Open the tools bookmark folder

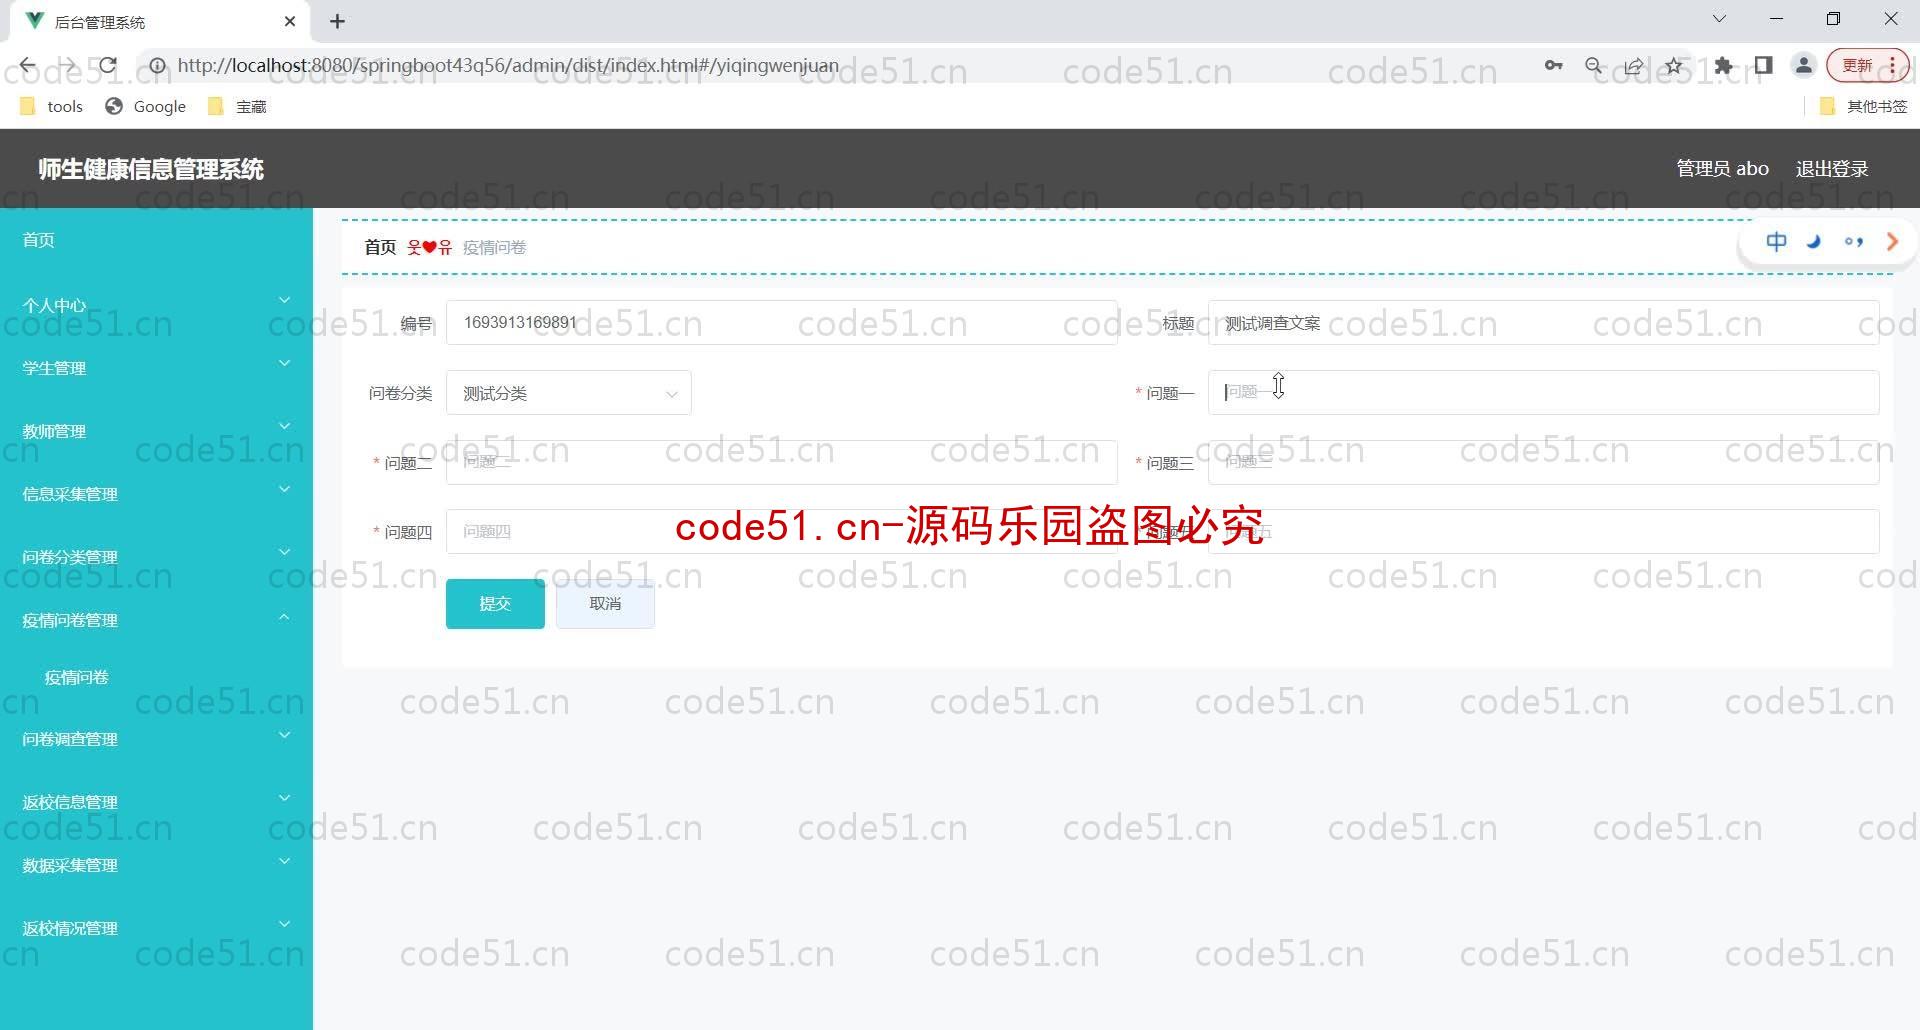coord(52,106)
